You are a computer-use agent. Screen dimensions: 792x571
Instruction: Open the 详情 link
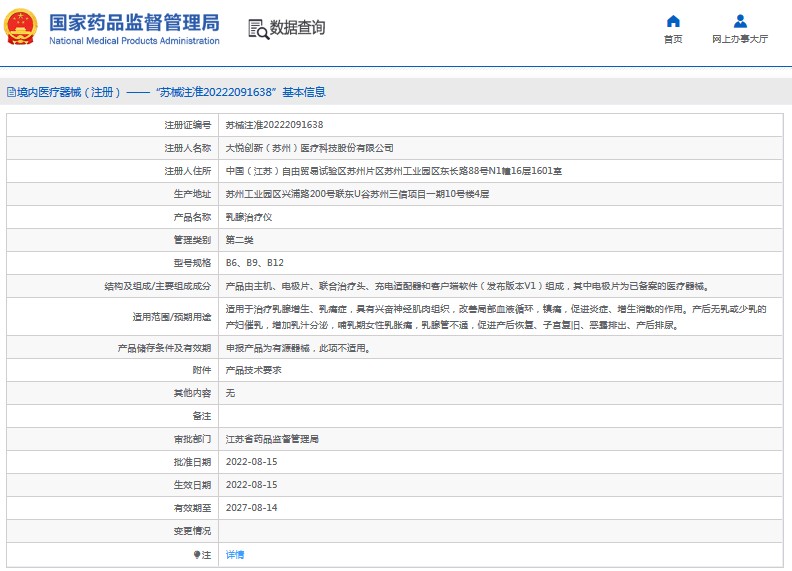(x=235, y=555)
